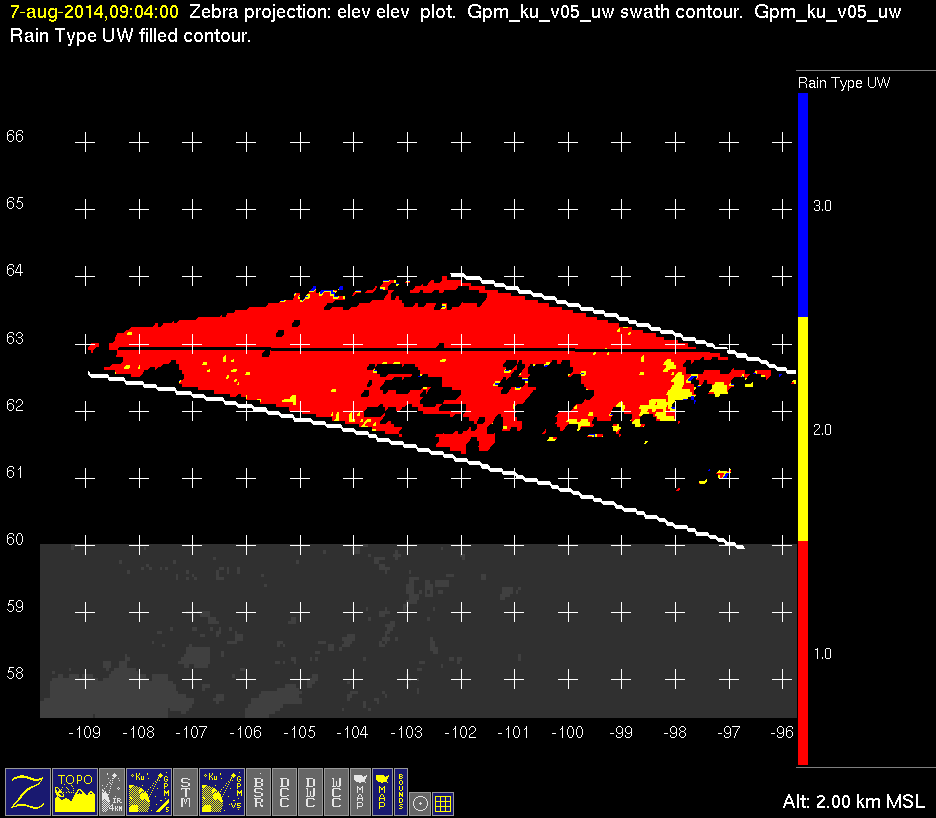Click the blue segment of color bar
The width and height of the screenshot is (936, 818).
pyautogui.click(x=802, y=205)
